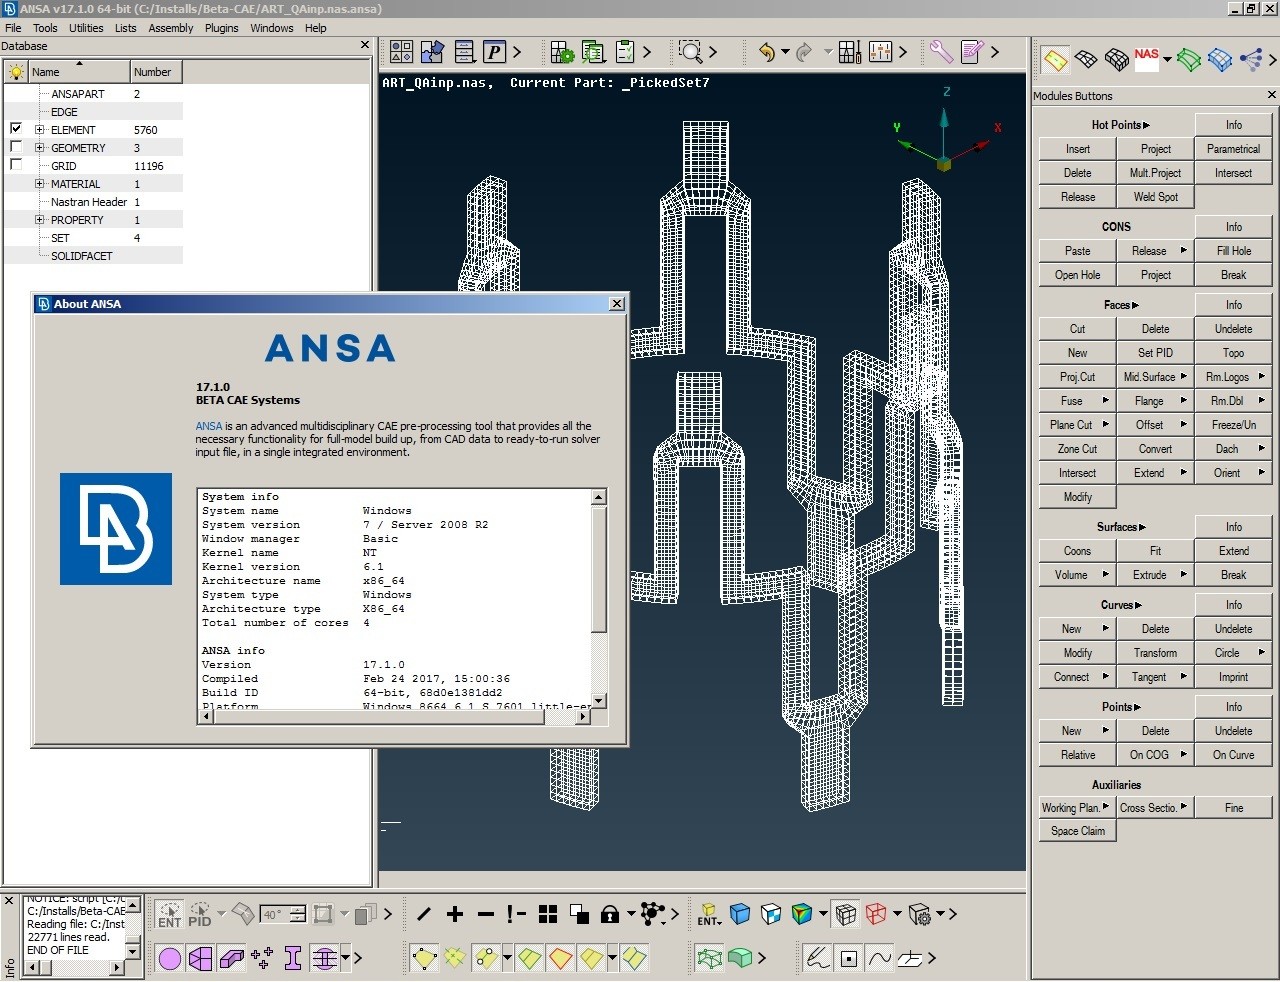Open the Windows menu
Image resolution: width=1280 pixels, height=982 pixels.
click(x=272, y=28)
